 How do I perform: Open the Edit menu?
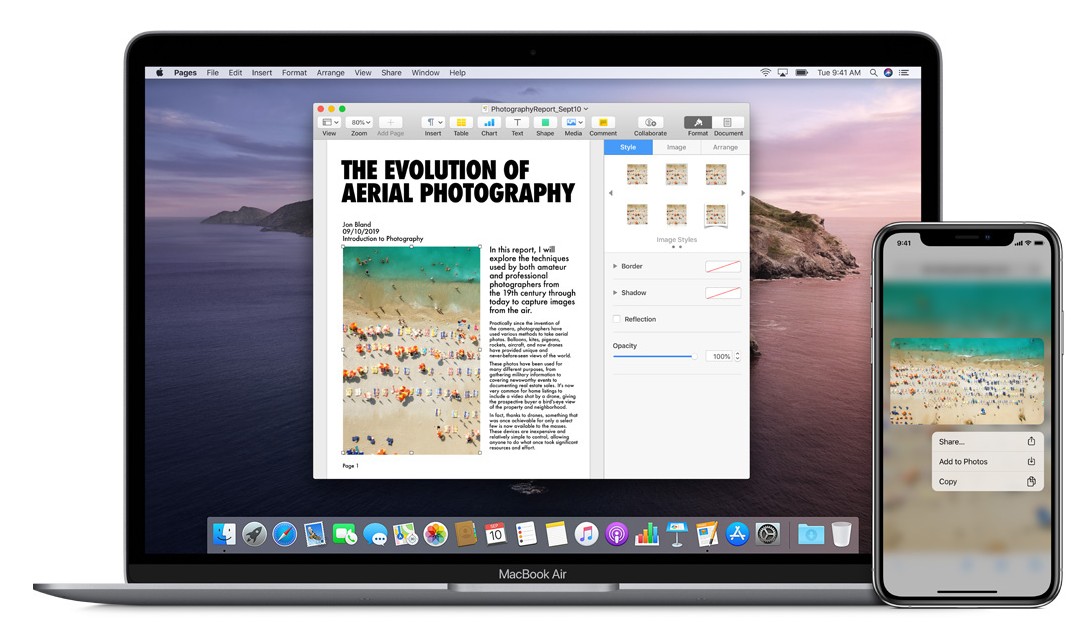[x=235, y=72]
